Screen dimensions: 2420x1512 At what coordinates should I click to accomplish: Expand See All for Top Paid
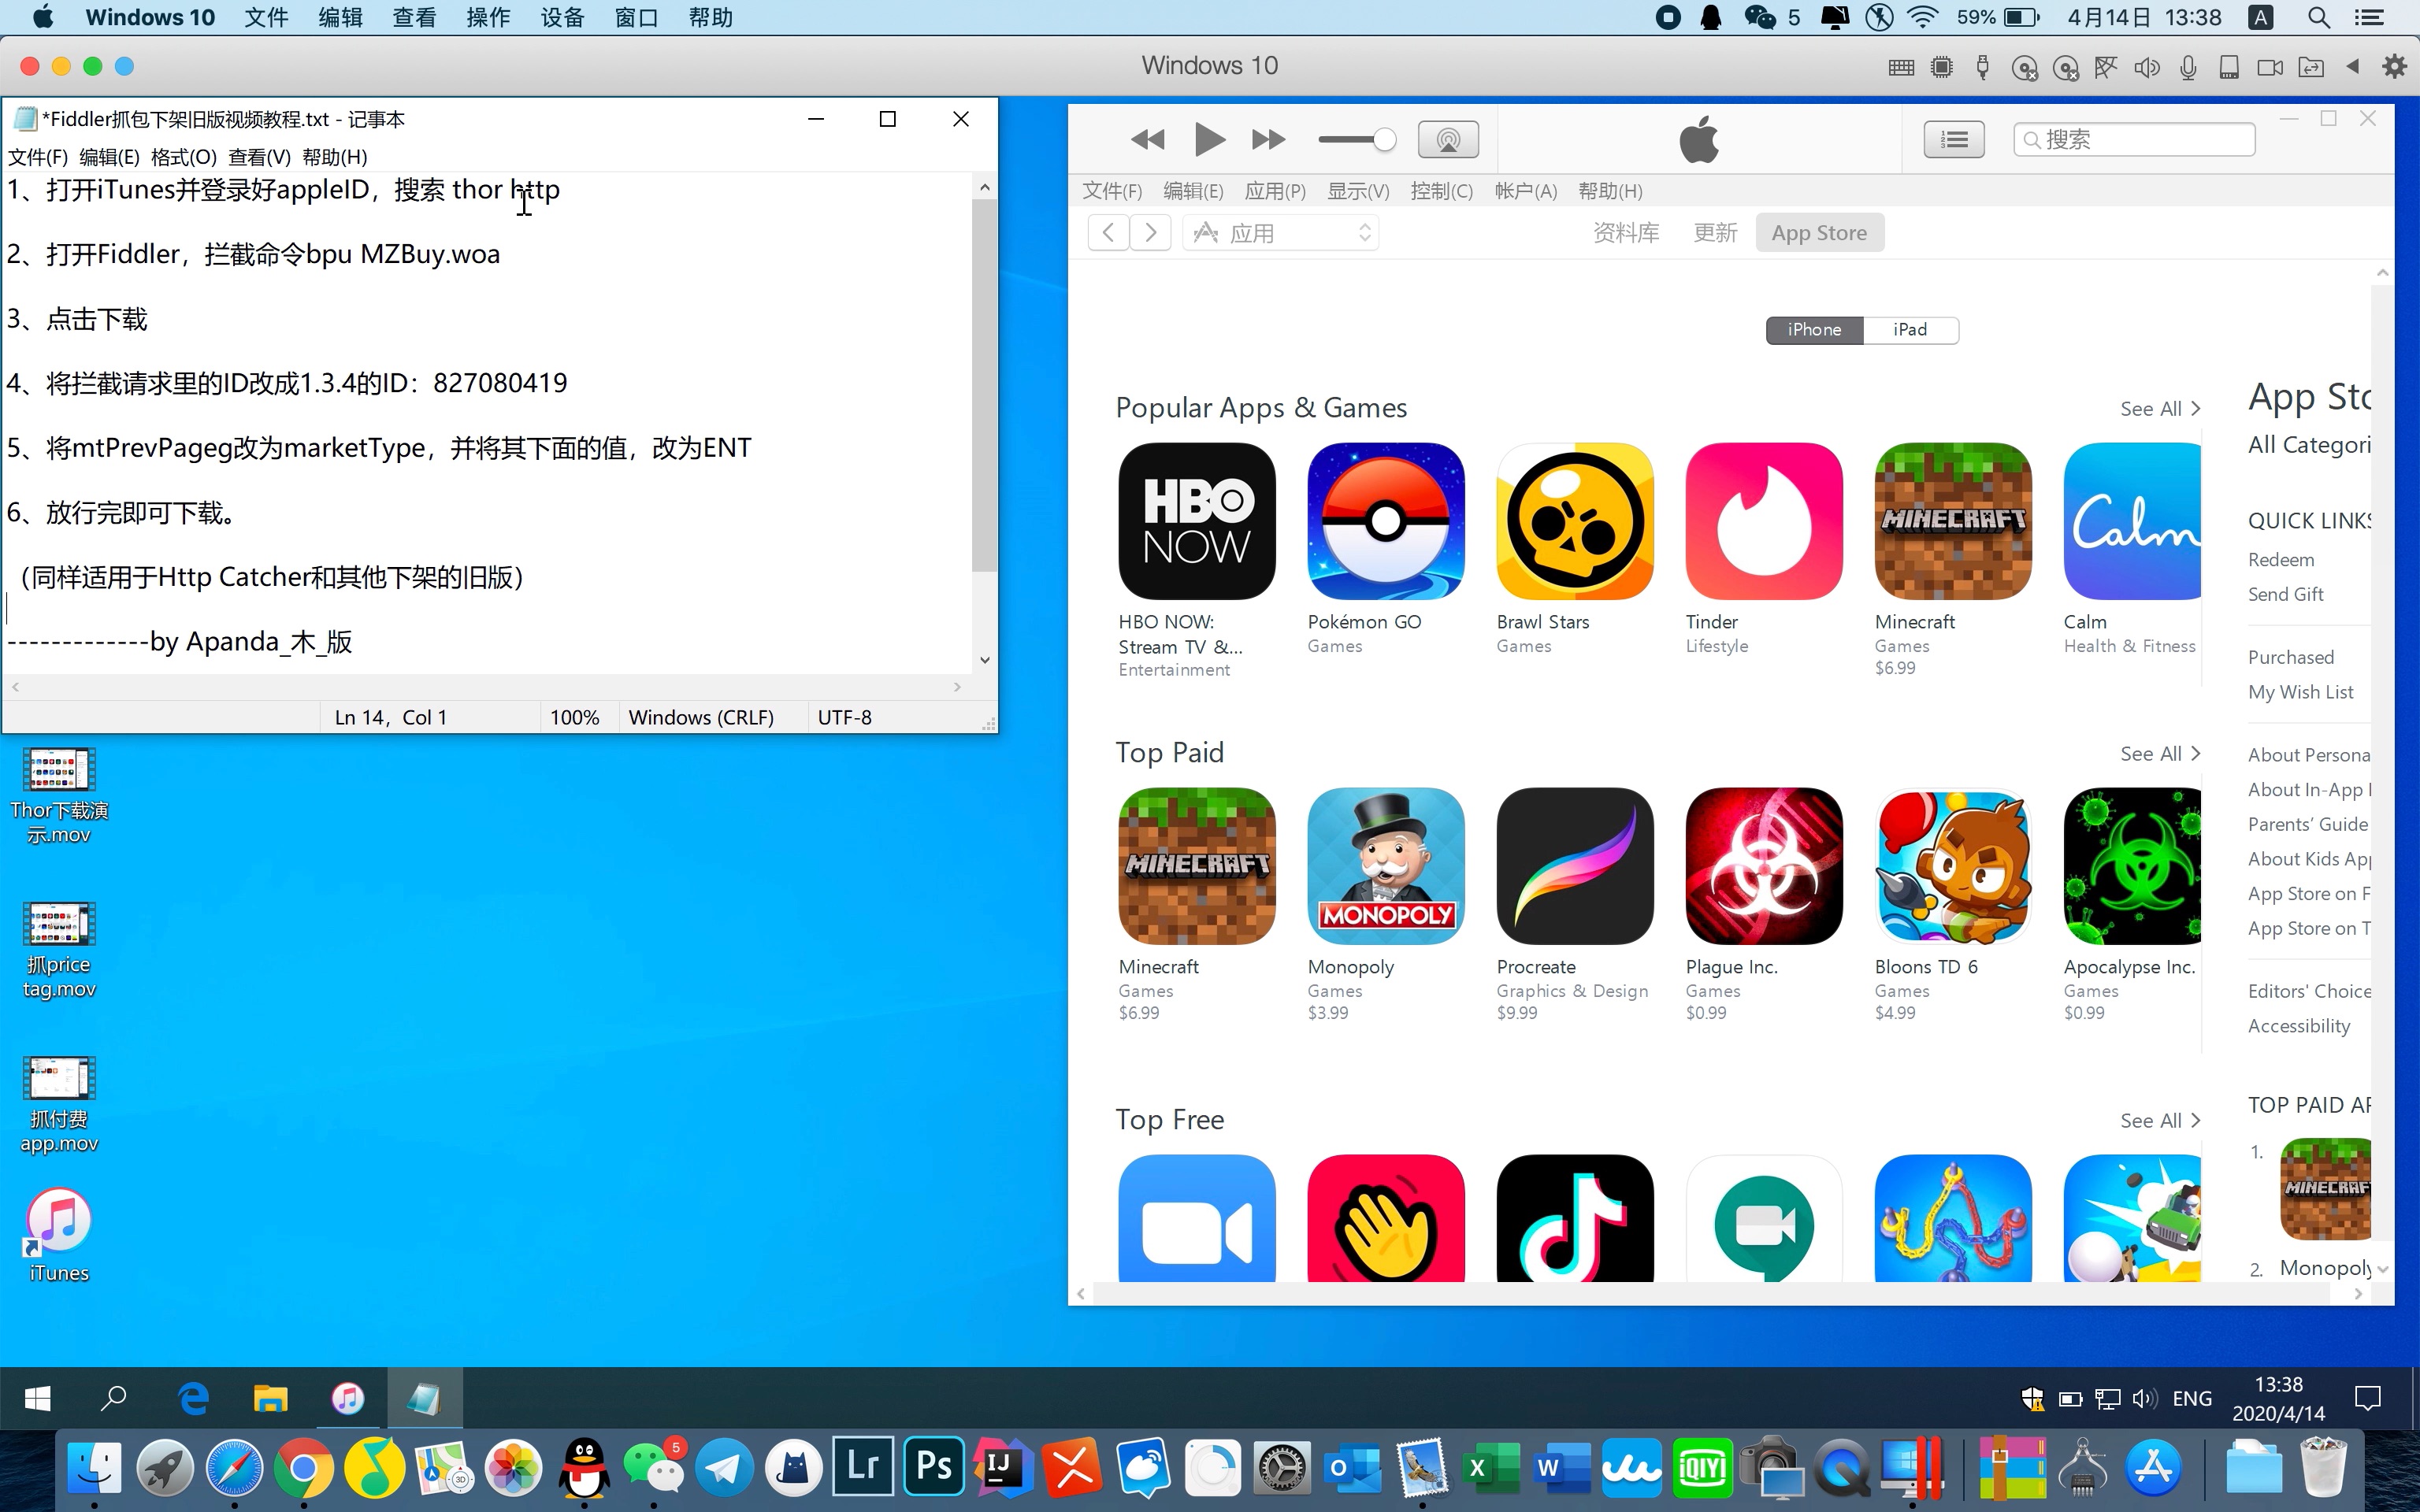[x=2159, y=754]
